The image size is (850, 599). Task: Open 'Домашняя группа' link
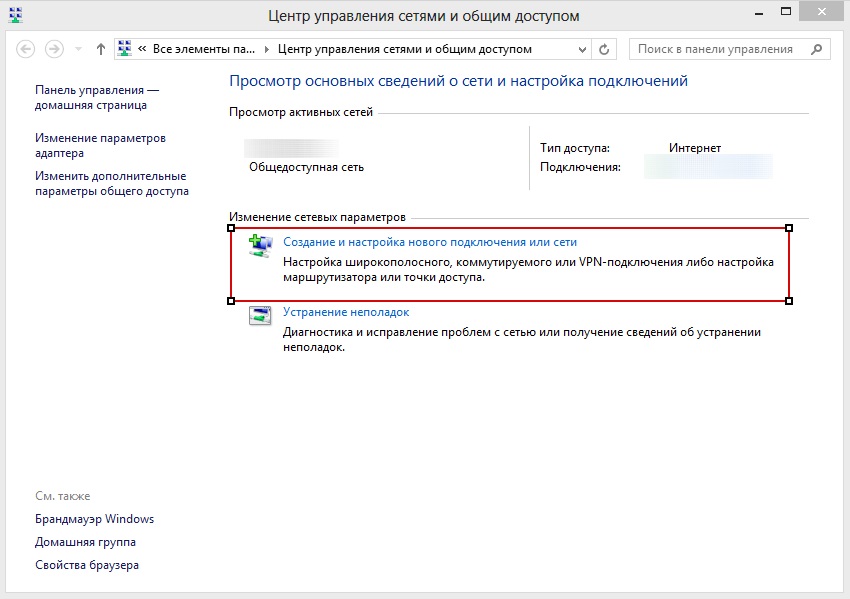click(85, 542)
